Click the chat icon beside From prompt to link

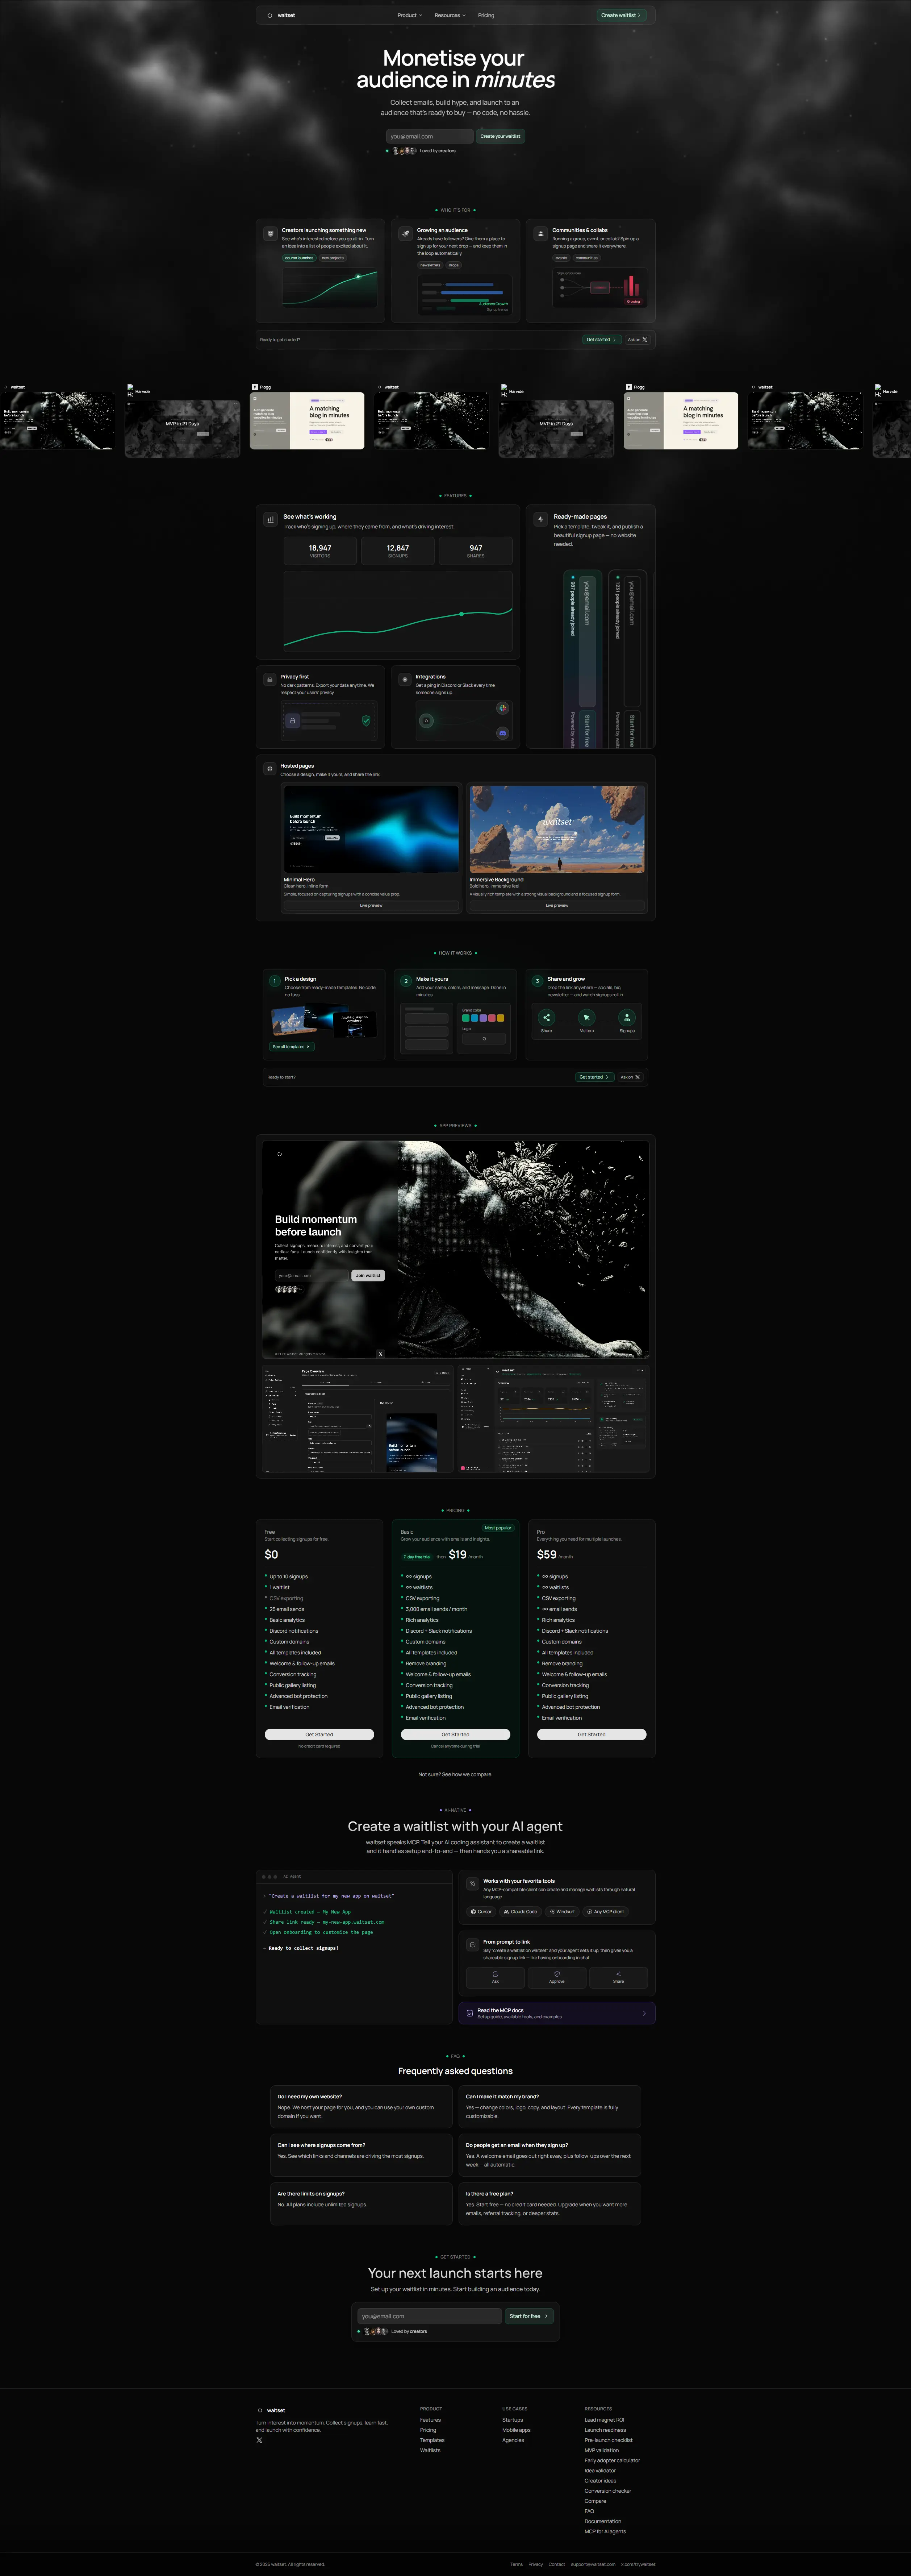pyautogui.click(x=473, y=1945)
